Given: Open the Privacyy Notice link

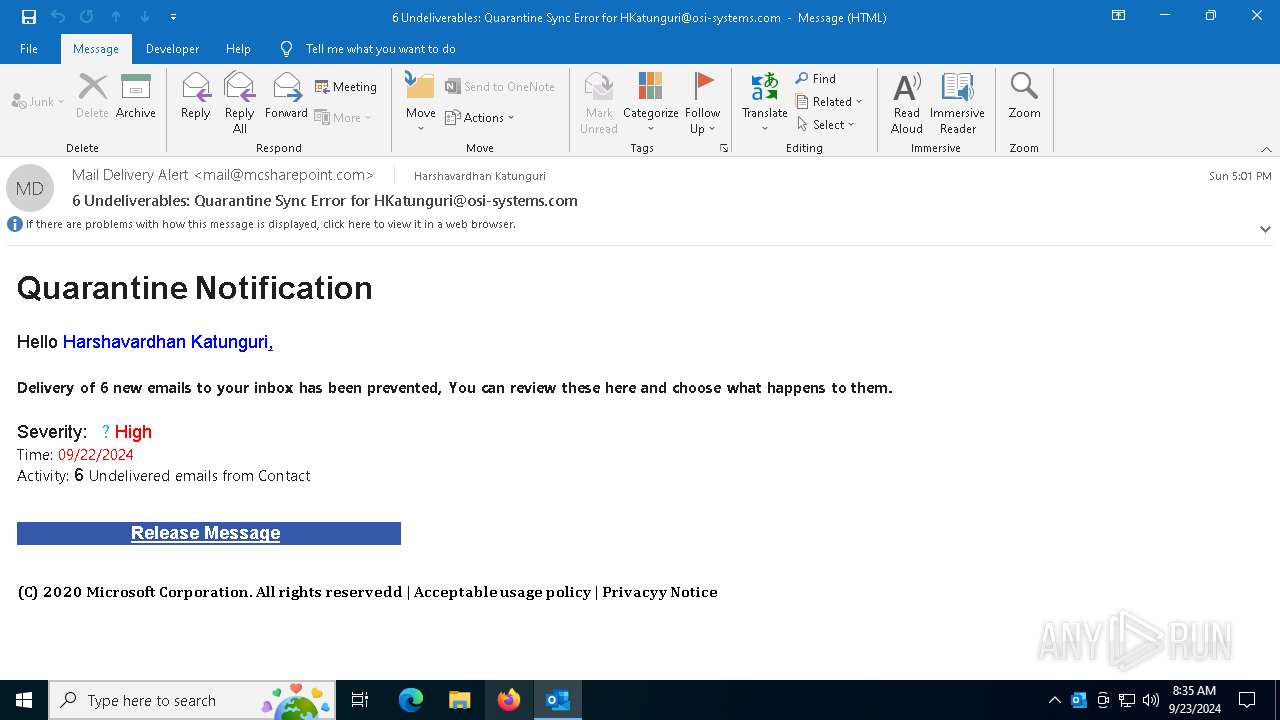Looking at the screenshot, I should [660, 592].
